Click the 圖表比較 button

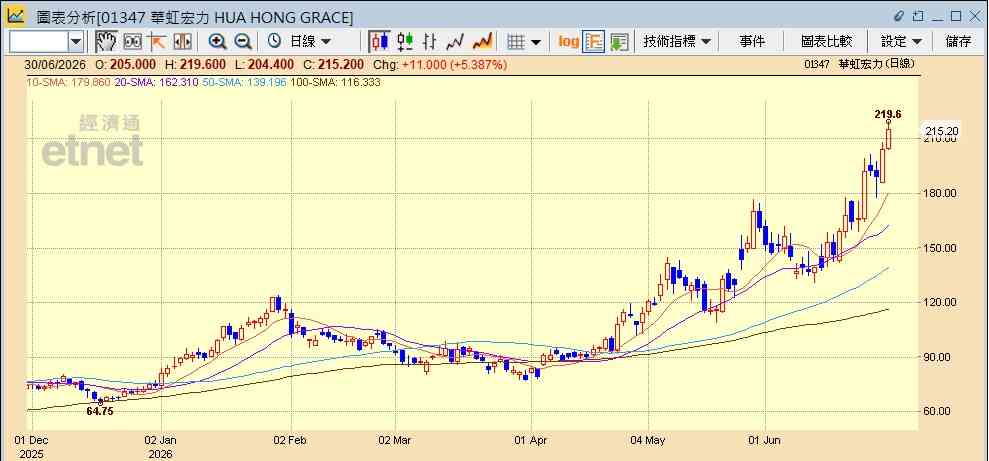coord(826,42)
